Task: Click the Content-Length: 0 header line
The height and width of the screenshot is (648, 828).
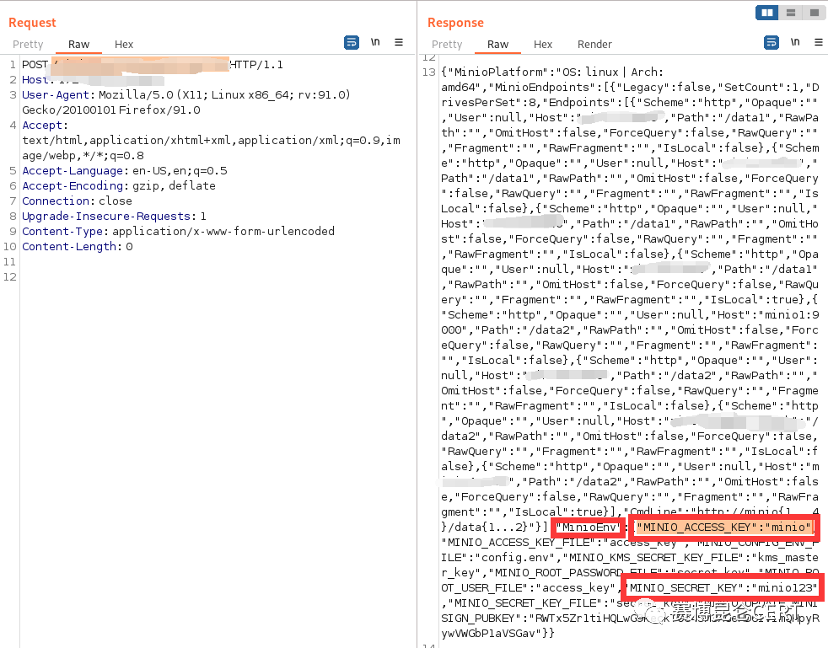Action: pyautogui.click(x=77, y=247)
